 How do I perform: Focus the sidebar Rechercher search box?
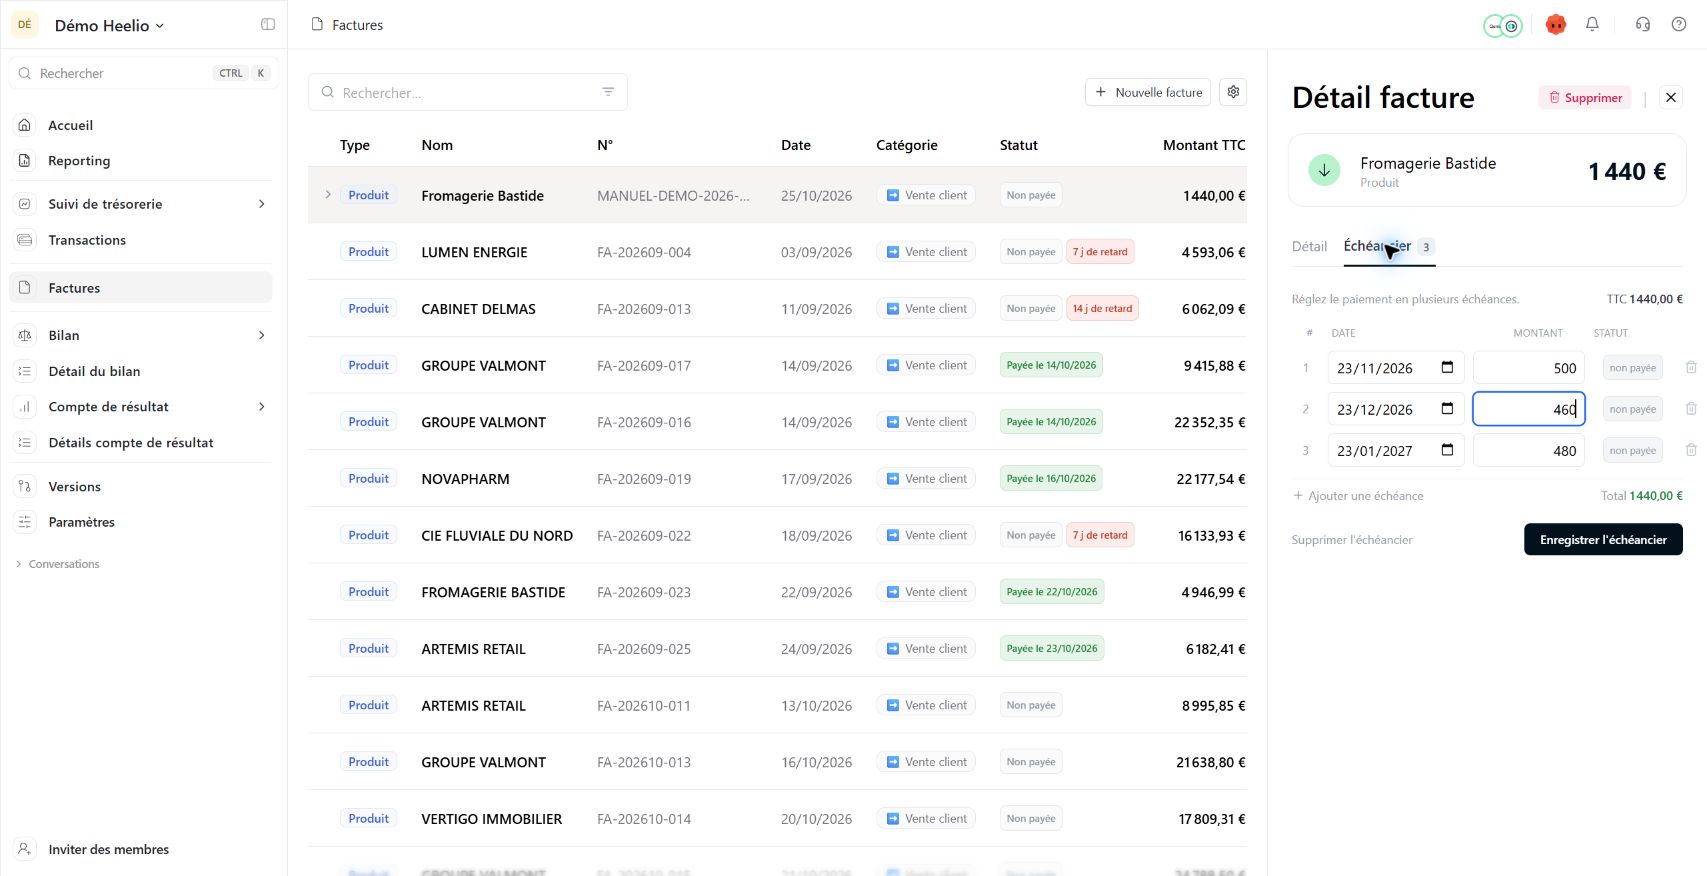pos(143,73)
